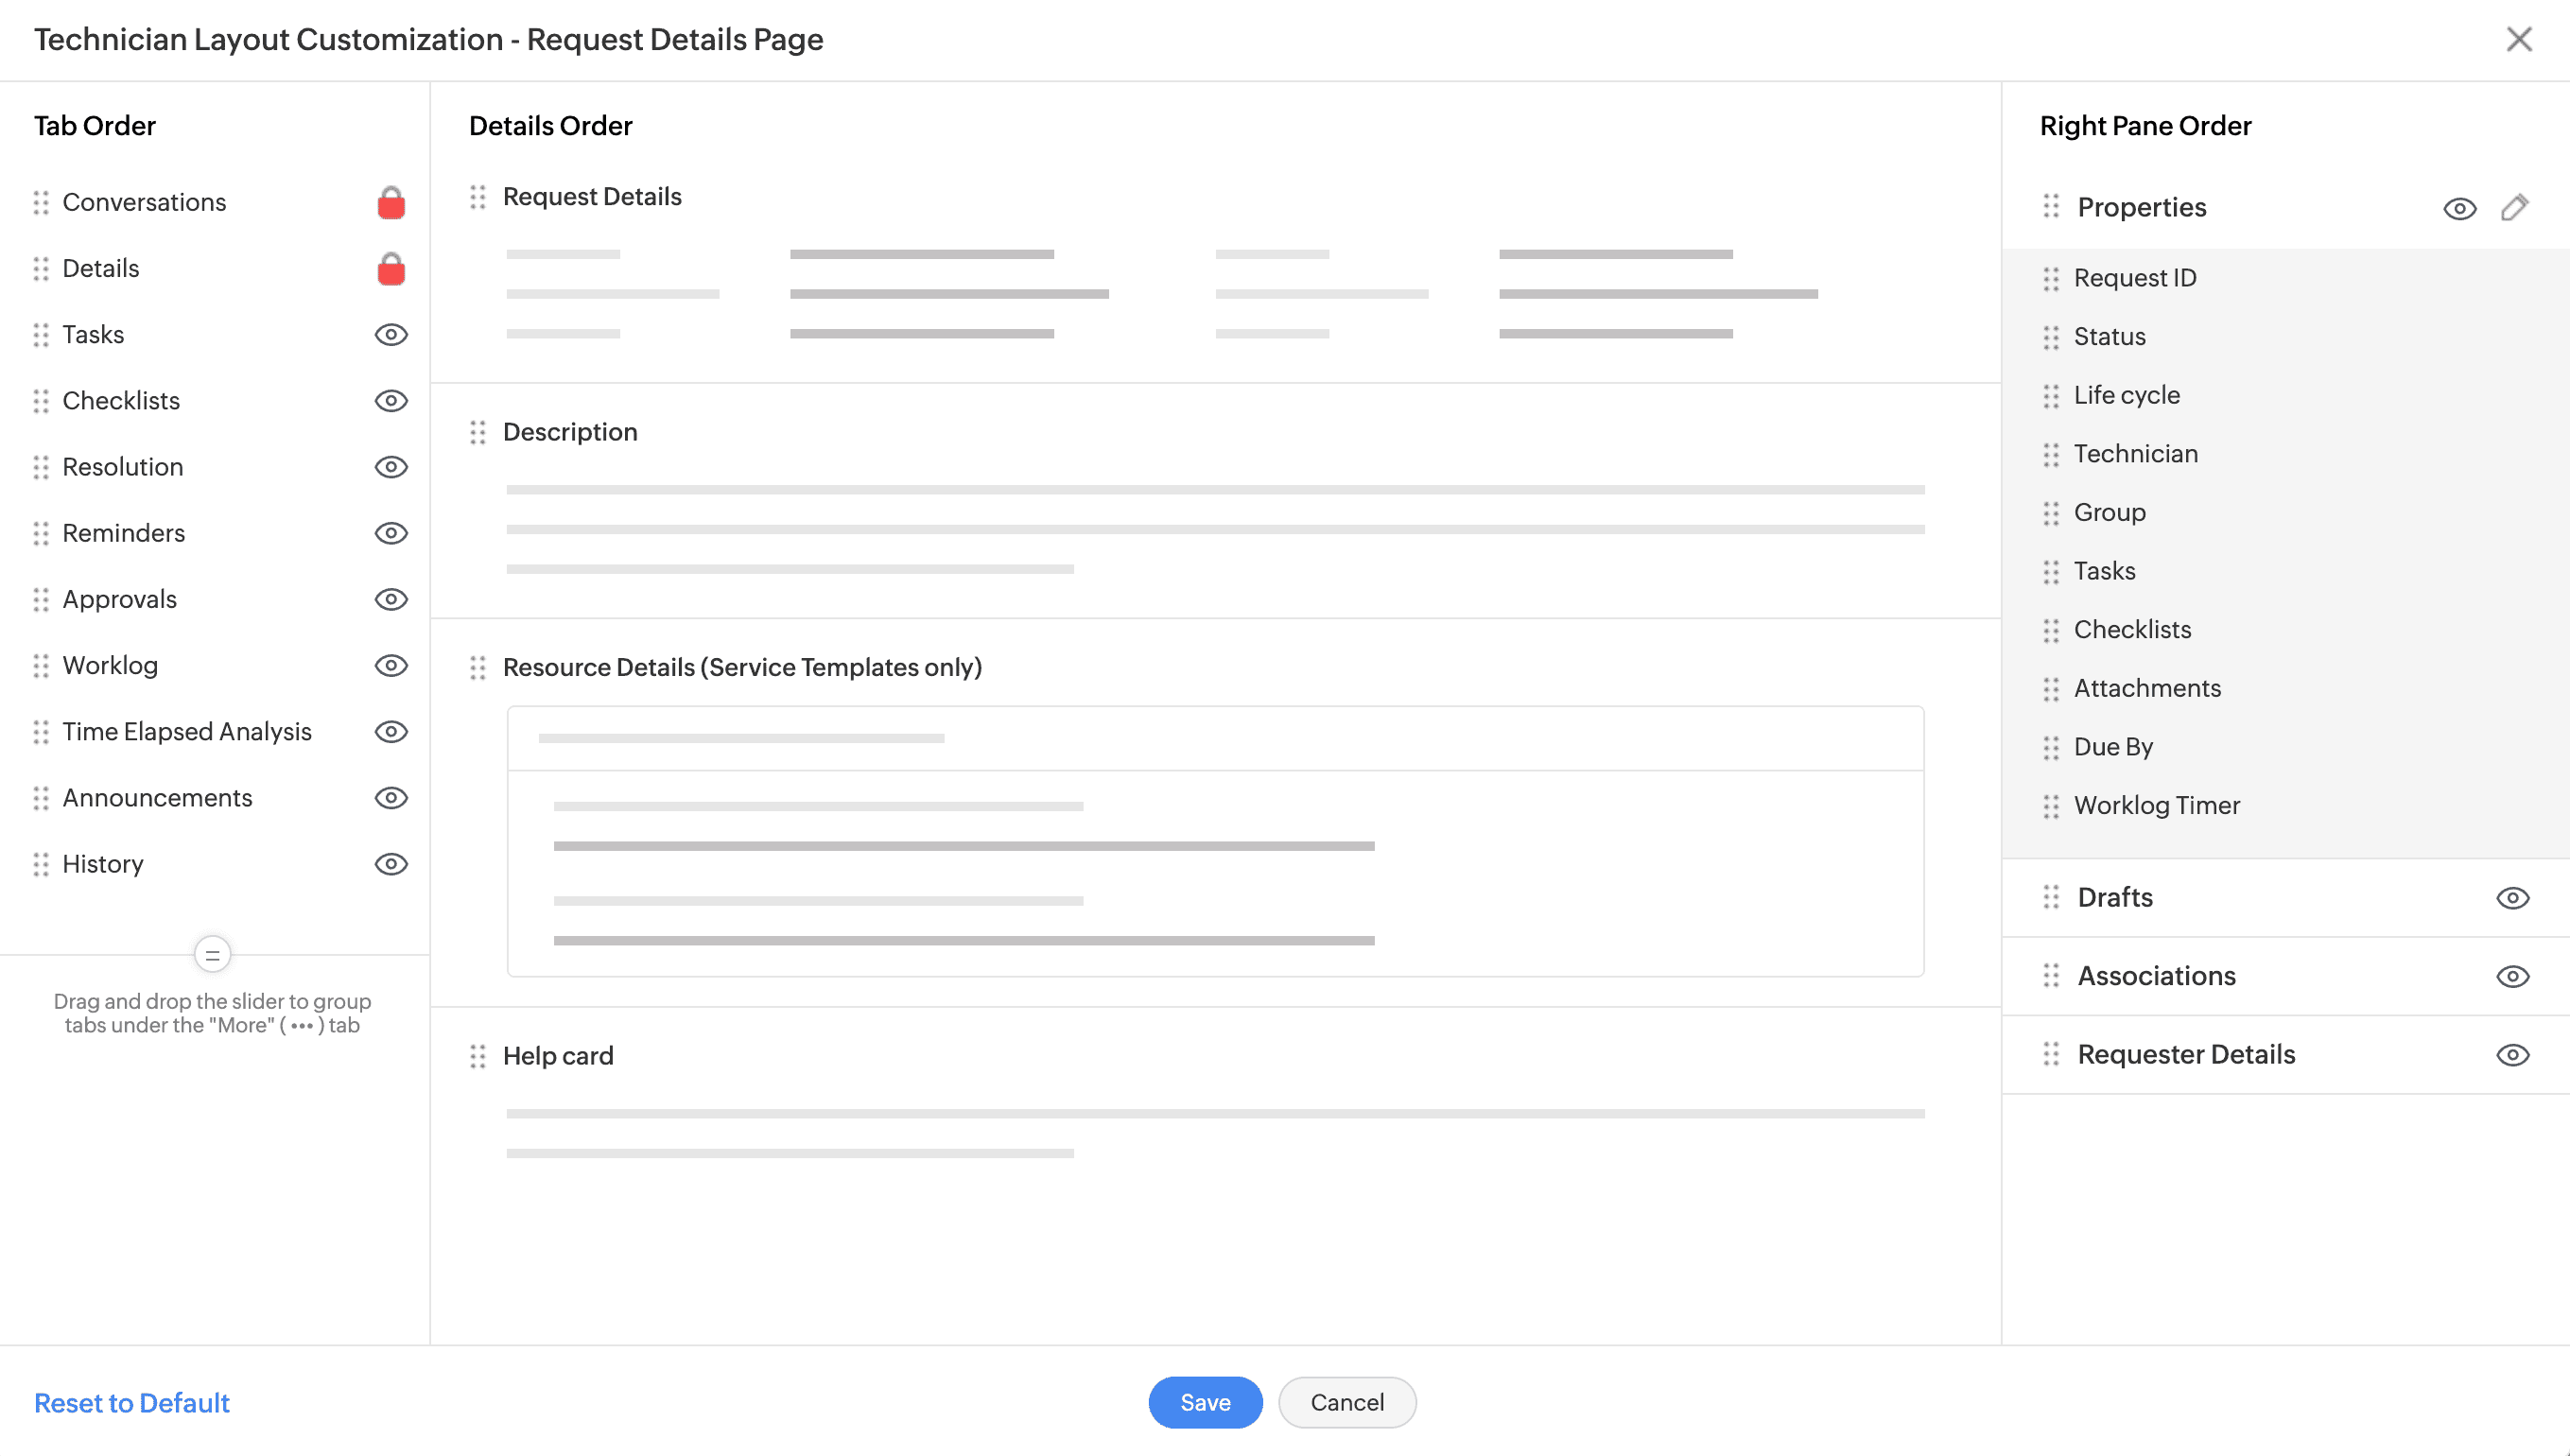This screenshot has width=2570, height=1456.
Task: Click Reset to Default link
Action: click(x=132, y=1403)
